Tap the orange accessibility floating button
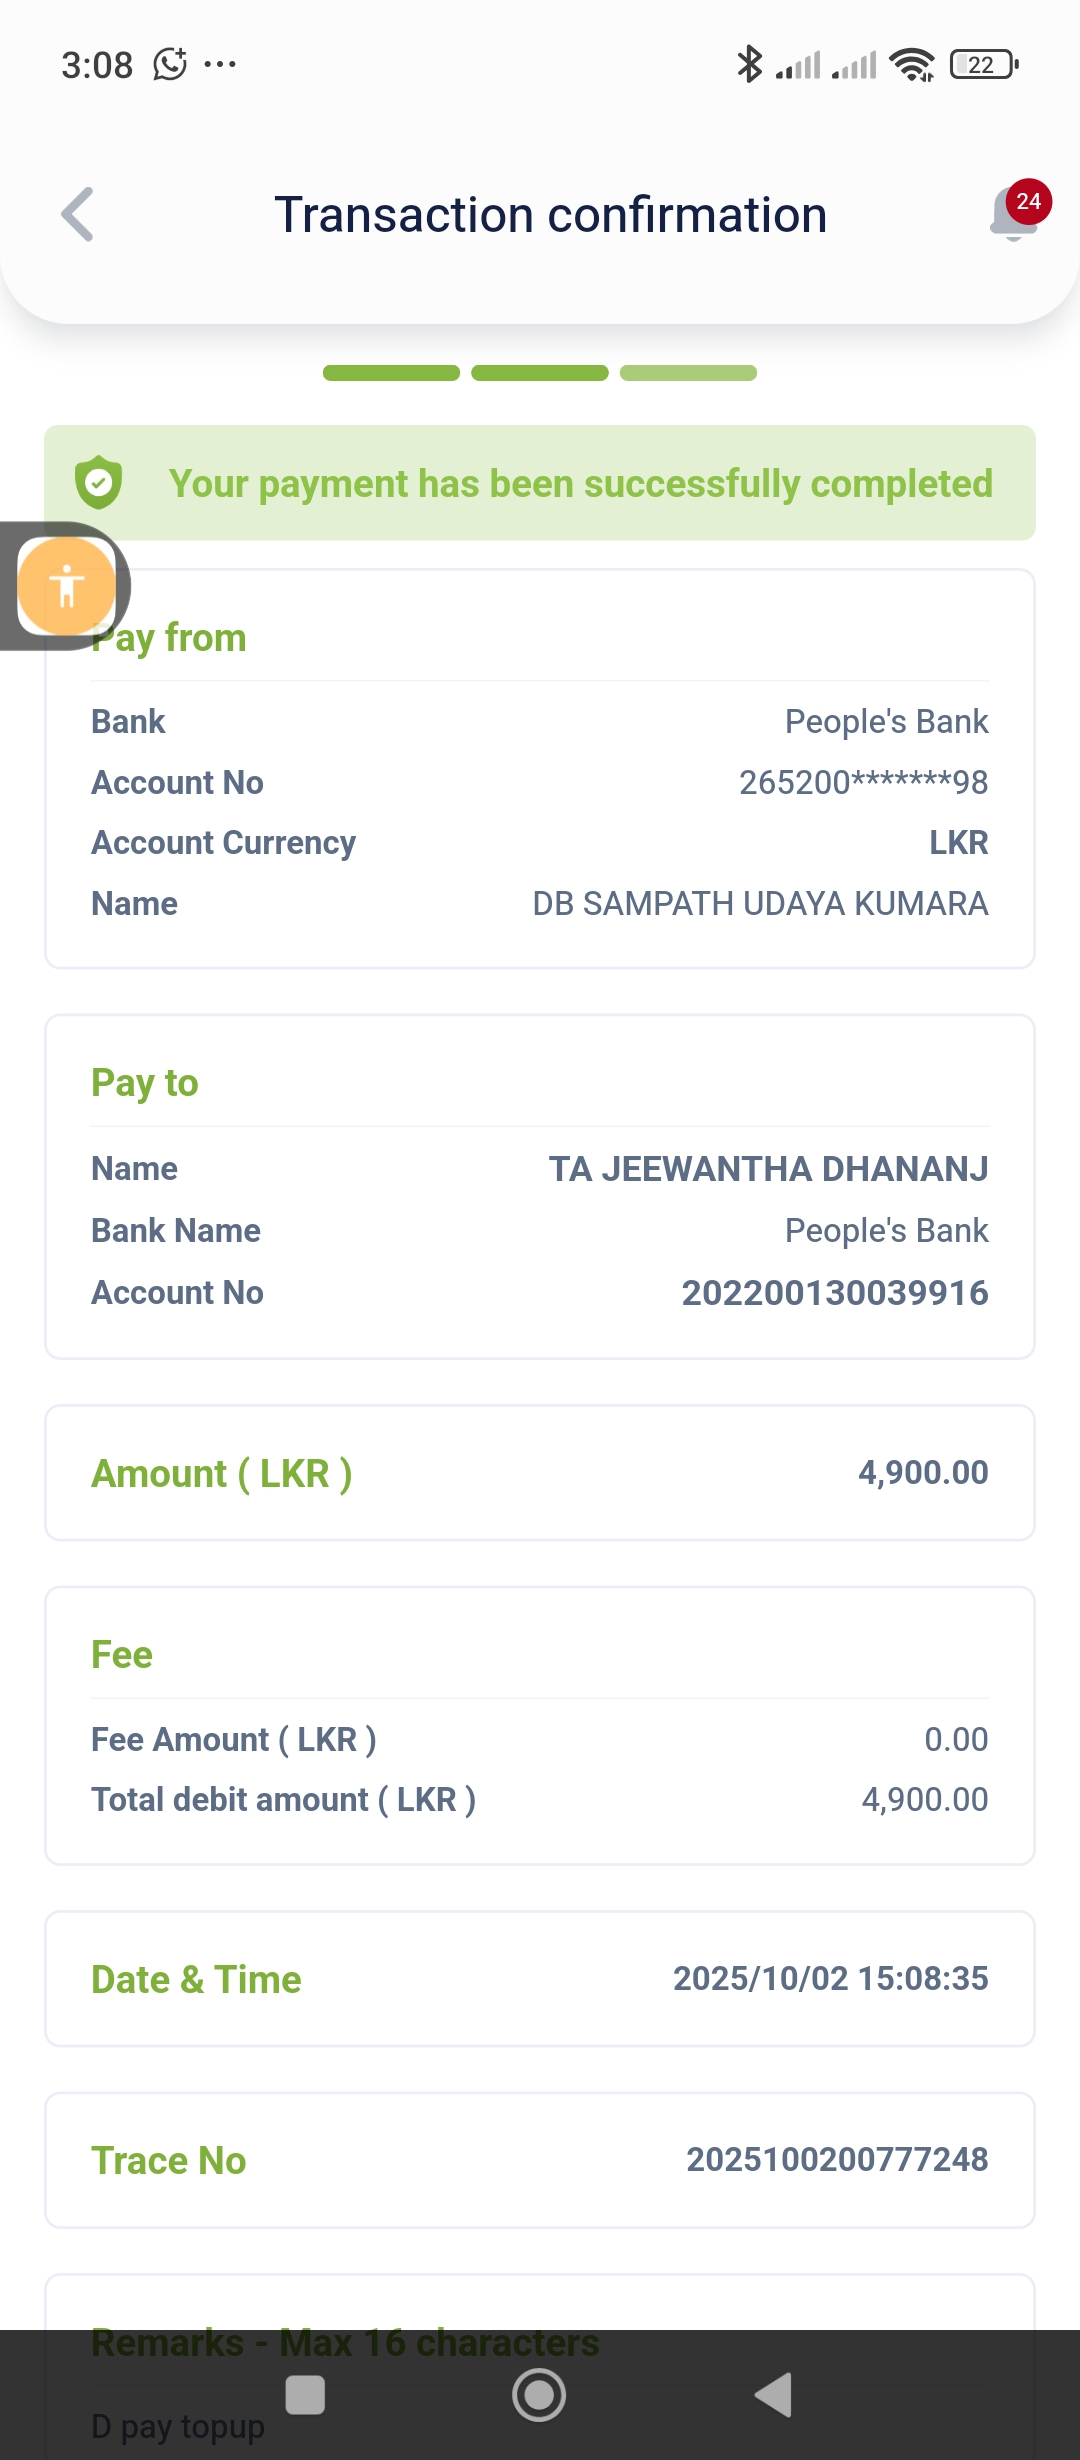Image resolution: width=1080 pixels, height=2460 pixels. [66, 586]
